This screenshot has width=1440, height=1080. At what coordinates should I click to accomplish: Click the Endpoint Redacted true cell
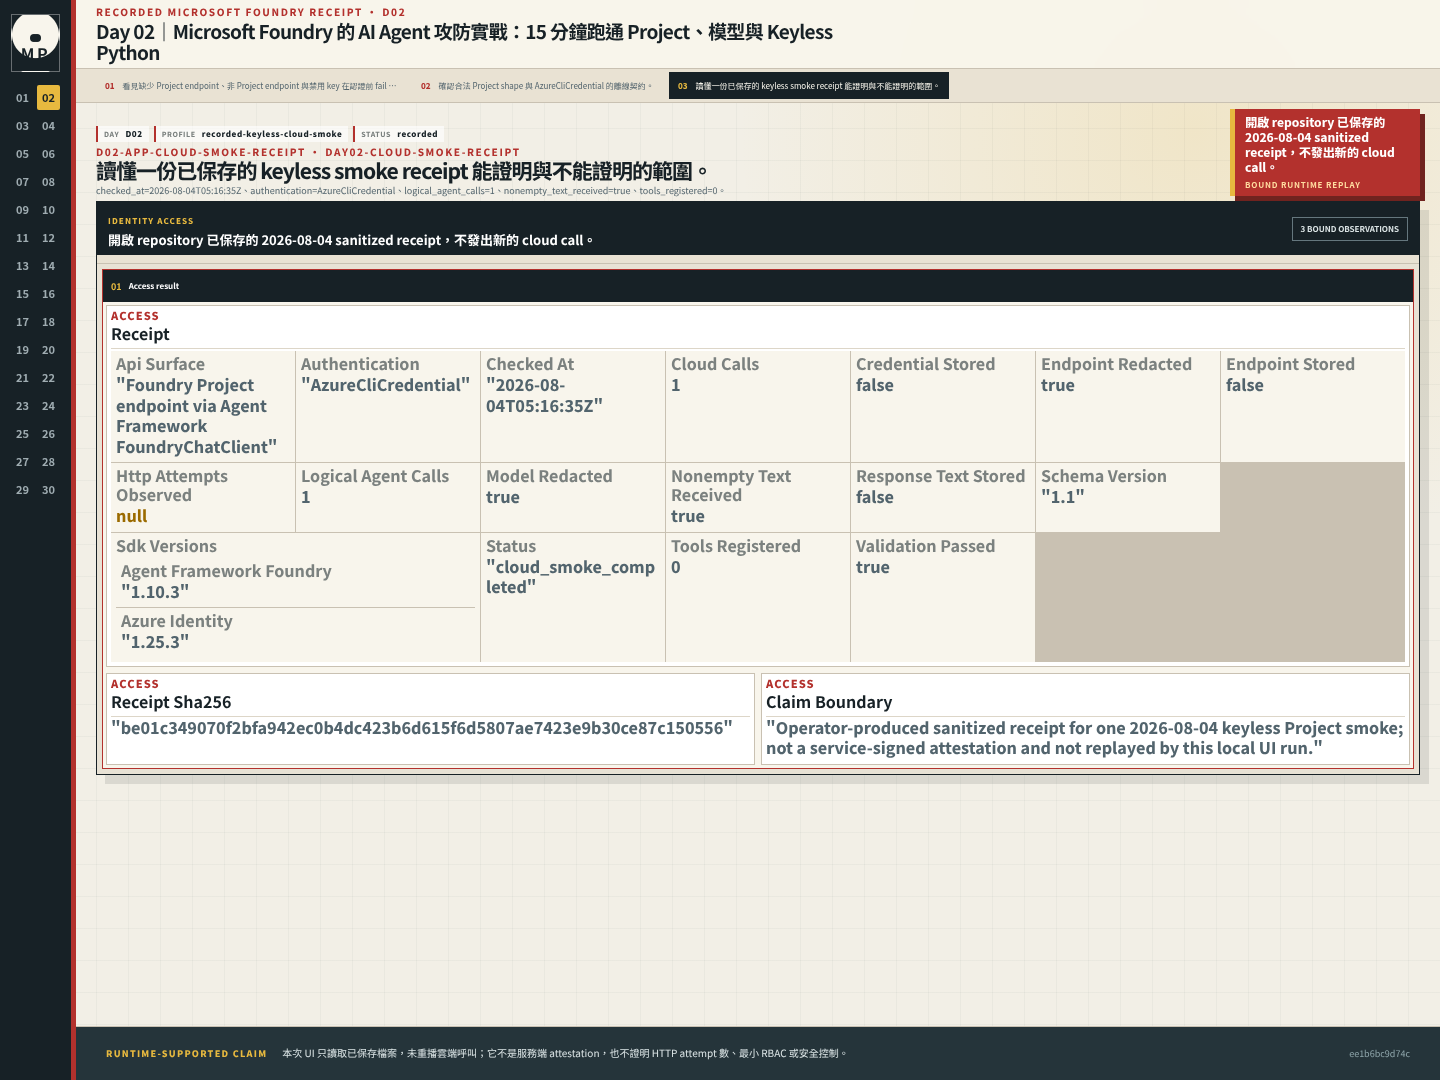coord(1128,406)
